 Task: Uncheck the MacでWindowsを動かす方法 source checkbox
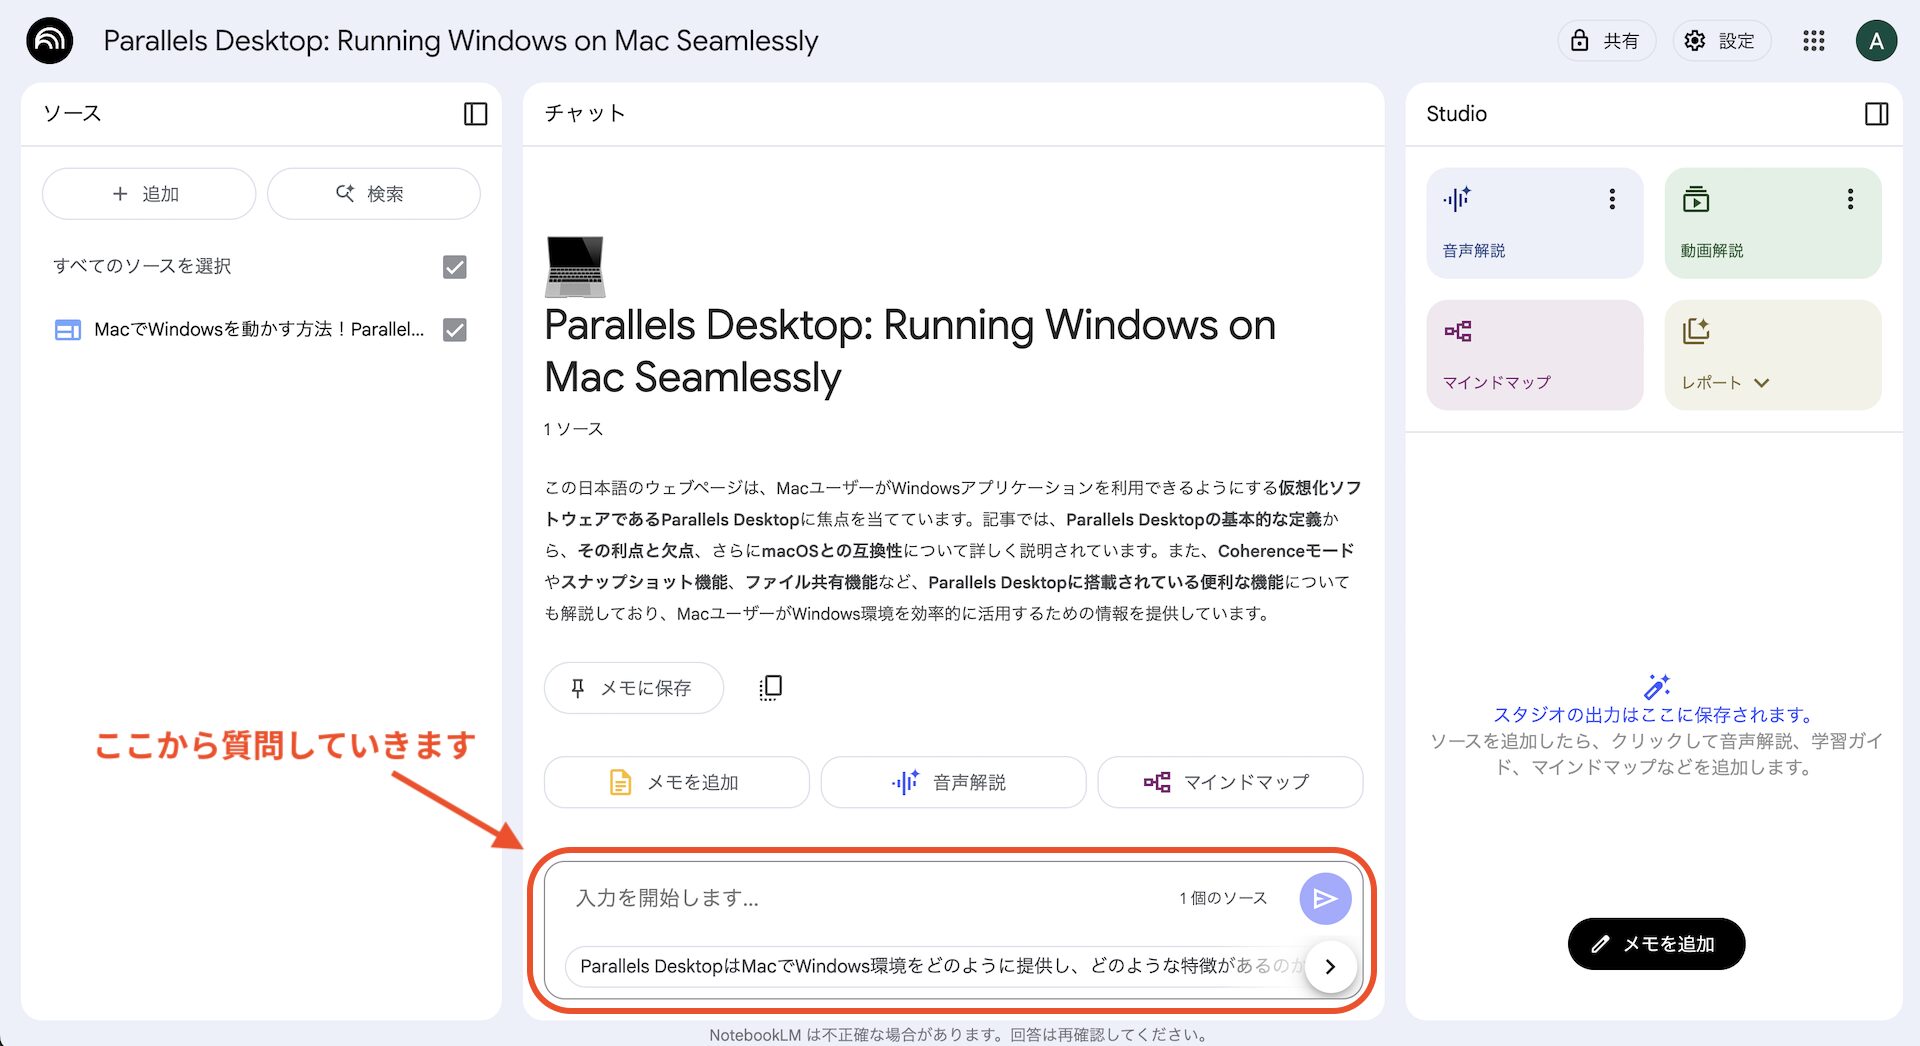(x=455, y=330)
